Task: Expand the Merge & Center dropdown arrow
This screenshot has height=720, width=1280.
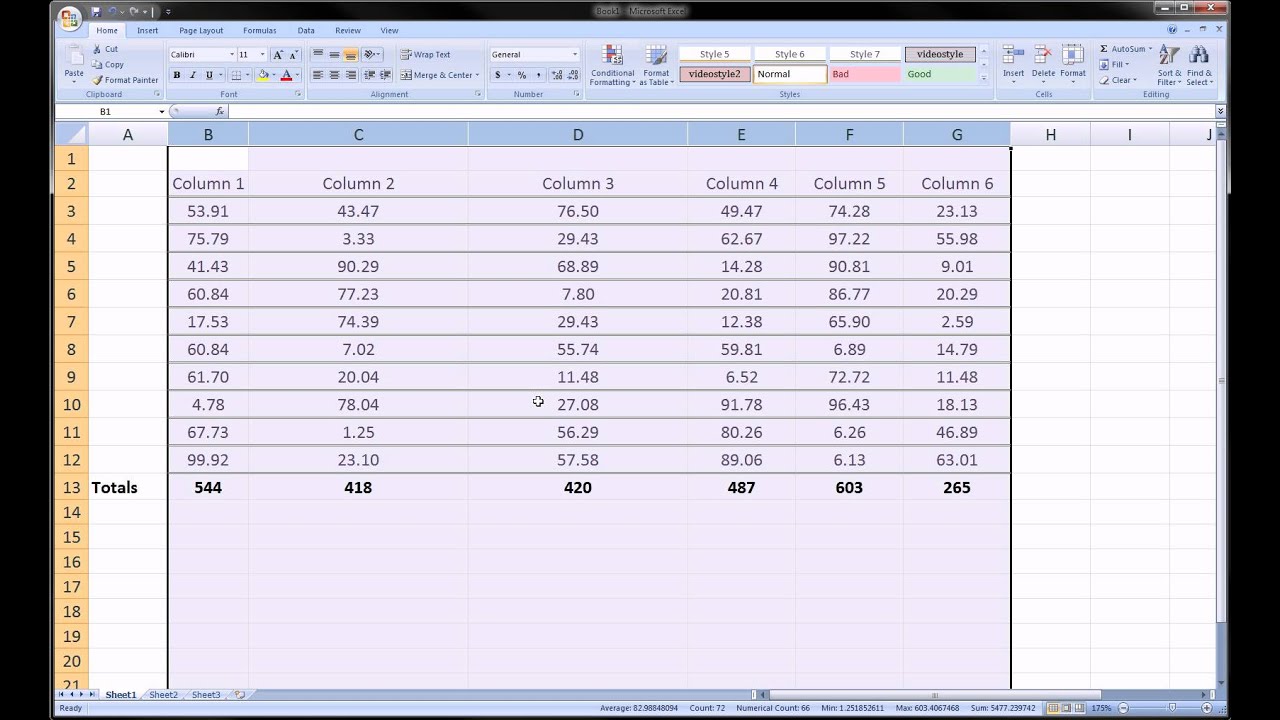Action: coord(477,75)
